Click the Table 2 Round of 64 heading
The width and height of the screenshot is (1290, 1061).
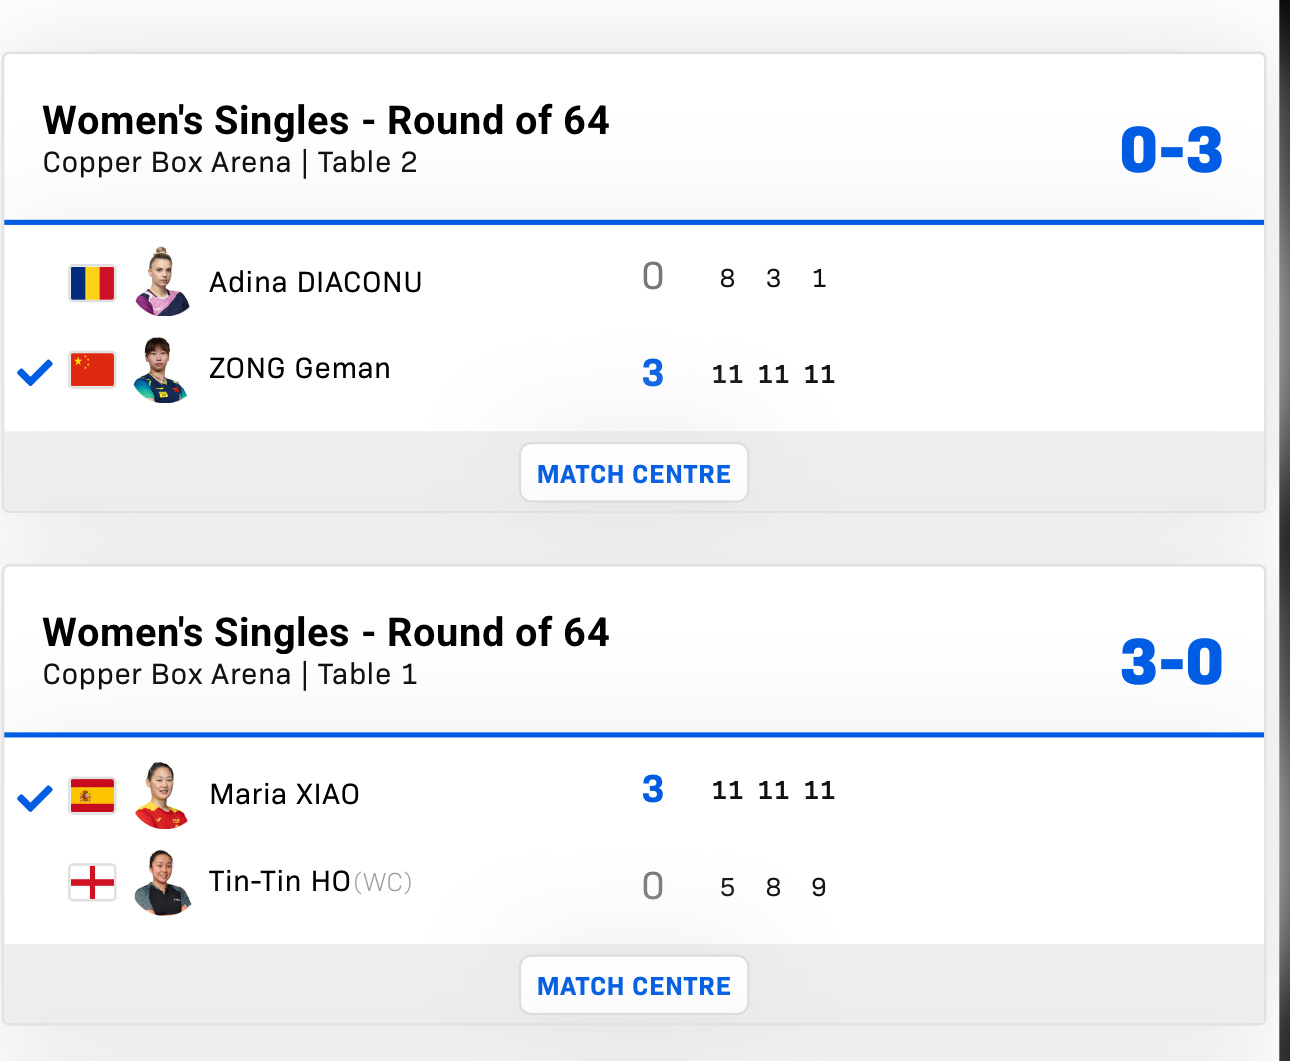[x=325, y=121]
